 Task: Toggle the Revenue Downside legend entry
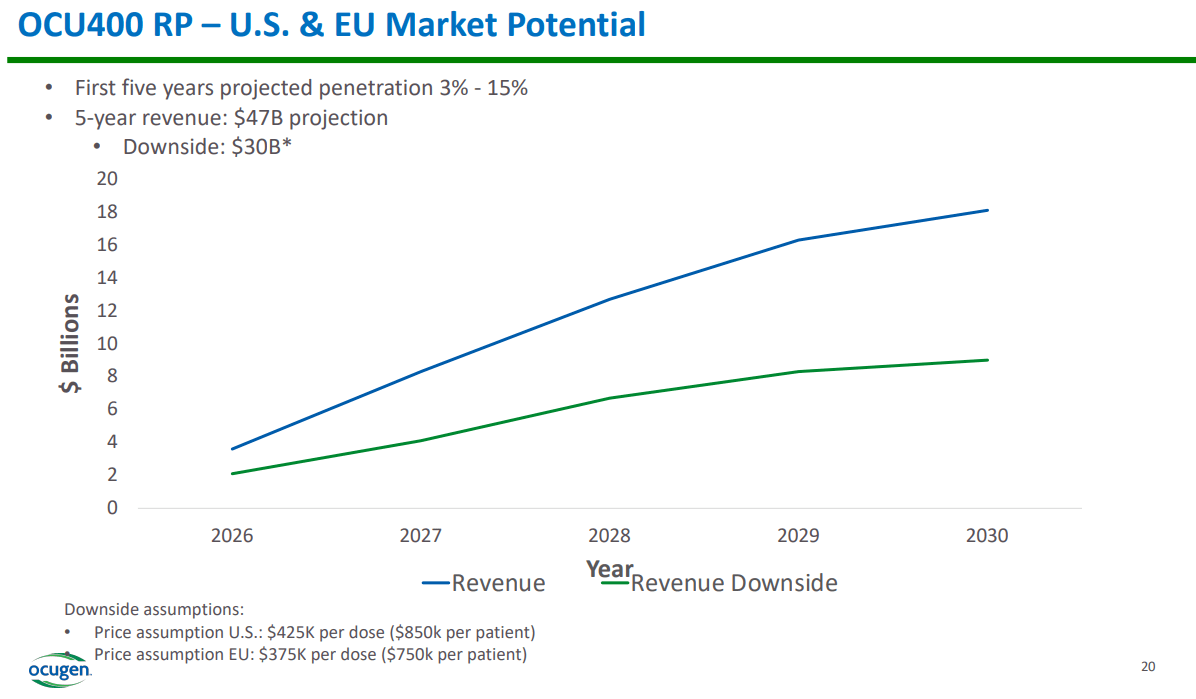tap(737, 582)
